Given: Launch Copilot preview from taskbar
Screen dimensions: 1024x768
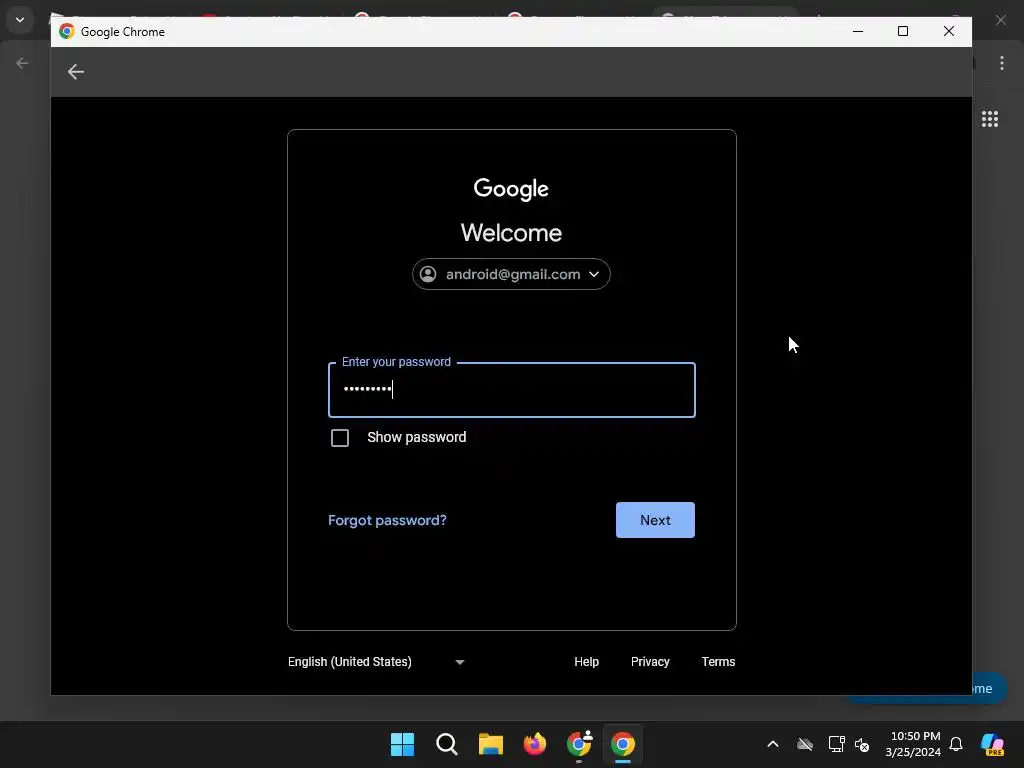Looking at the screenshot, I should pyautogui.click(x=992, y=744).
